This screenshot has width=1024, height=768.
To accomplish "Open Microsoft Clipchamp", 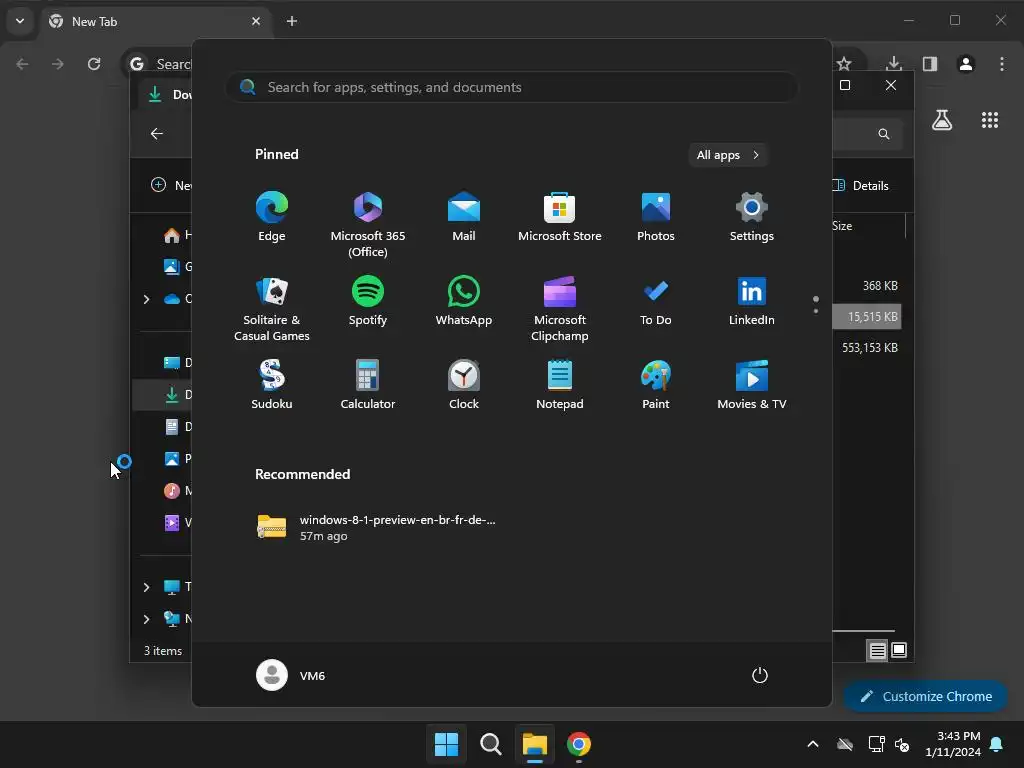I will pos(560,309).
